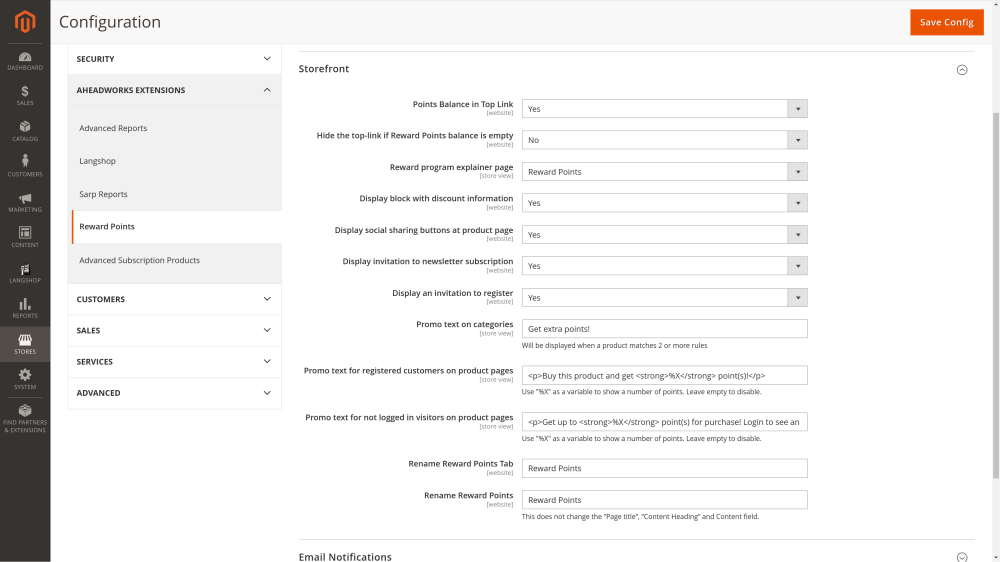
Task: Expand the Security config group
Action: [174, 59]
